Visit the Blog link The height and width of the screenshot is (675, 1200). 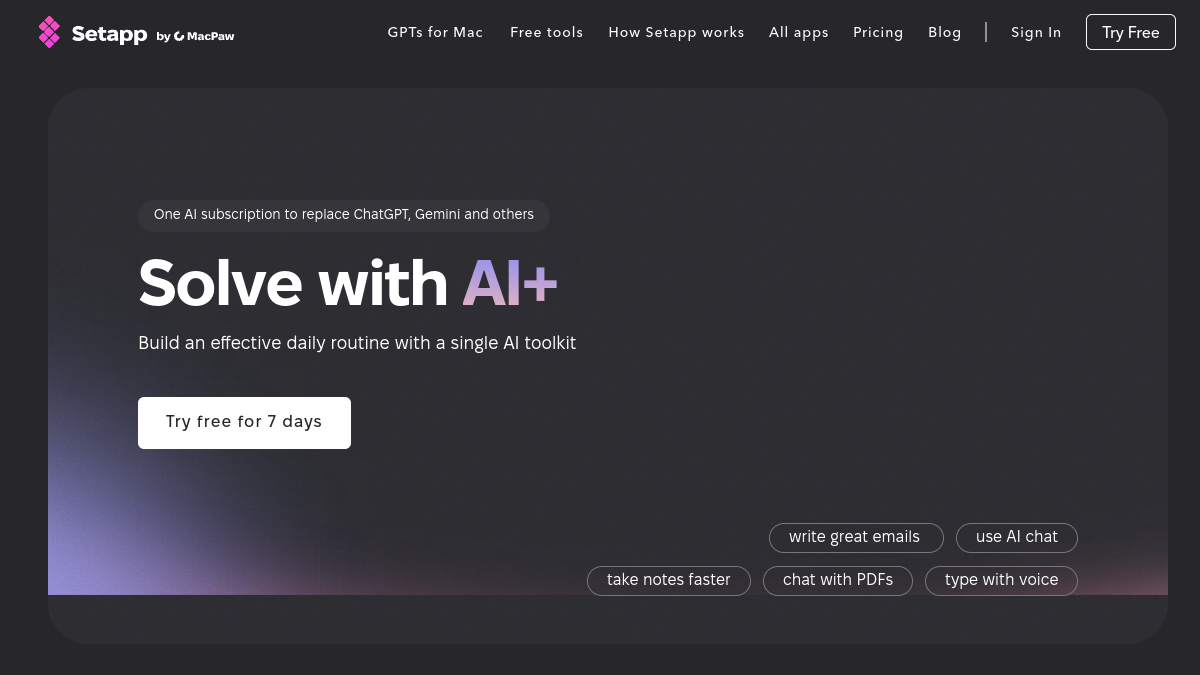click(x=945, y=32)
